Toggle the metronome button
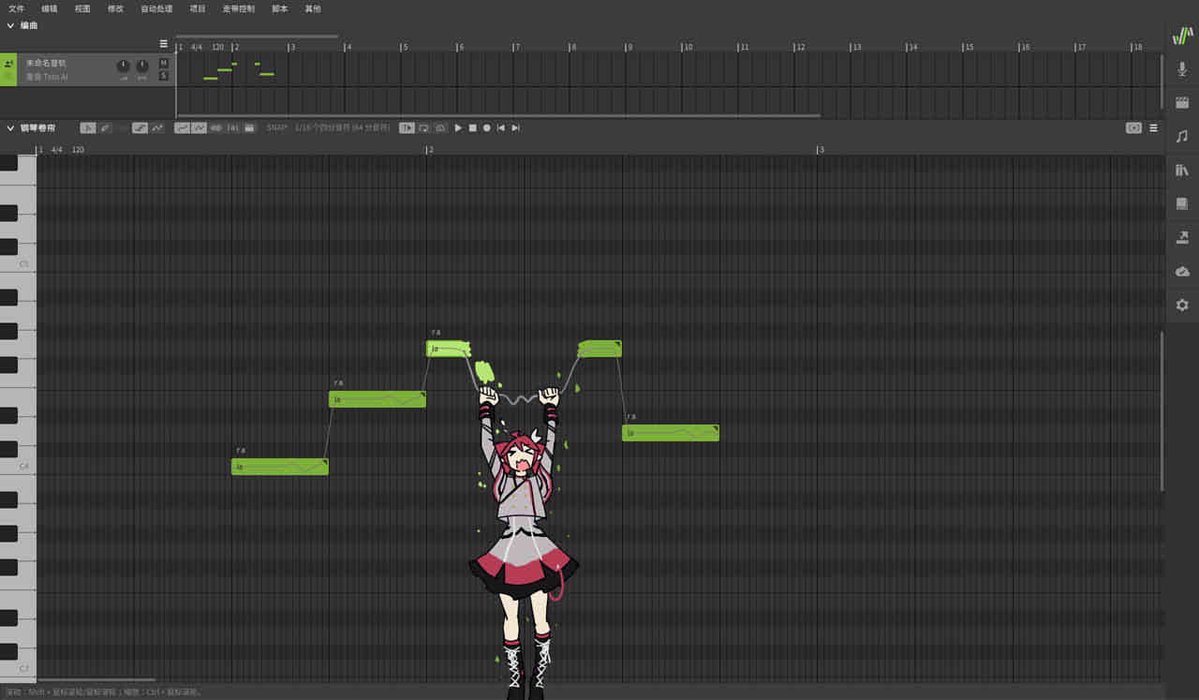This screenshot has height=700, width=1199. coord(440,128)
